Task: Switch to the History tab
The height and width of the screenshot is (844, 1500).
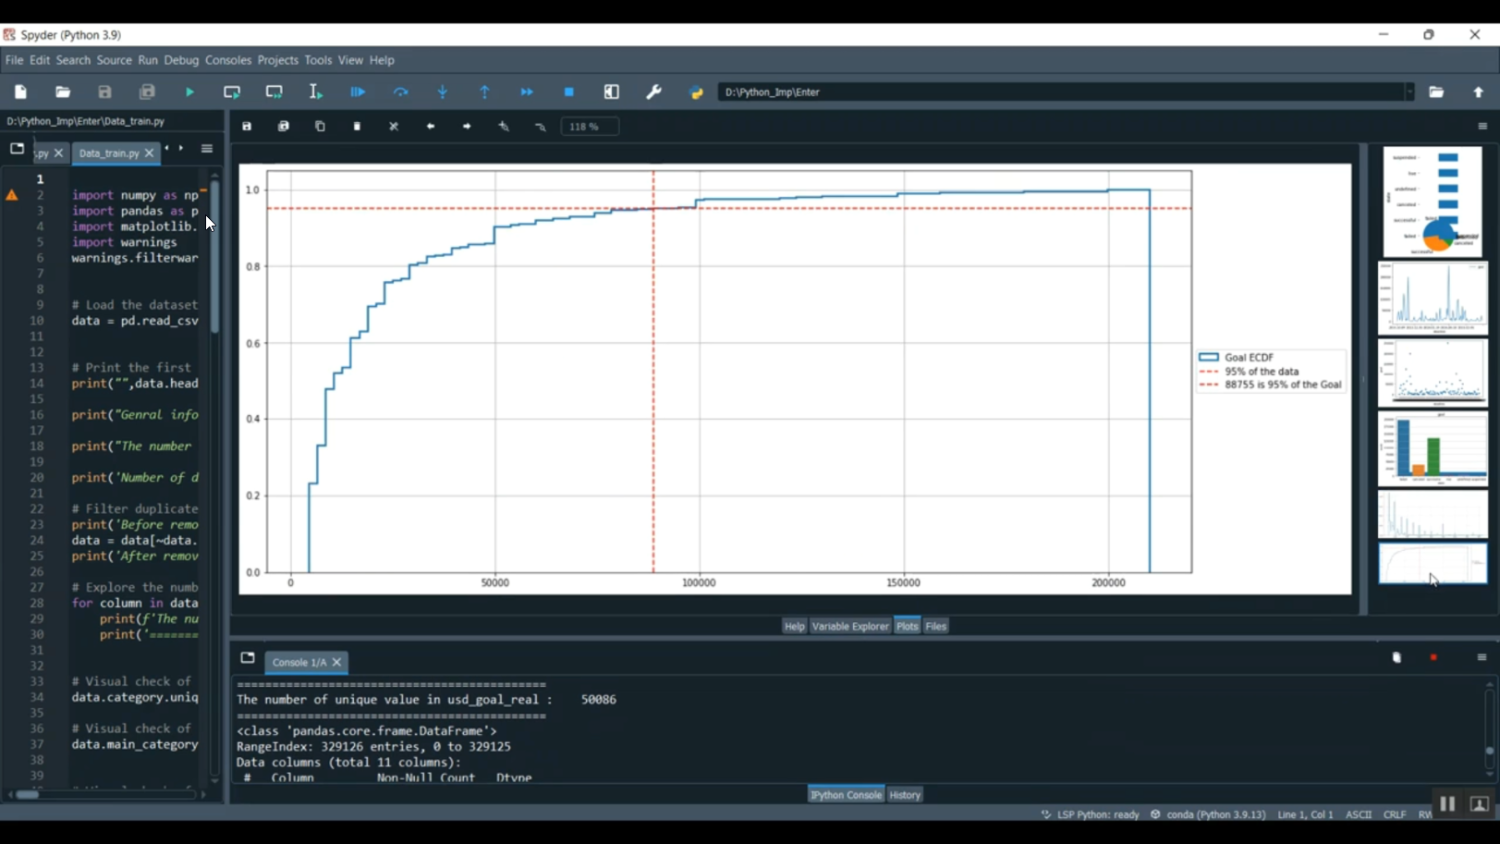Action: (x=904, y=795)
